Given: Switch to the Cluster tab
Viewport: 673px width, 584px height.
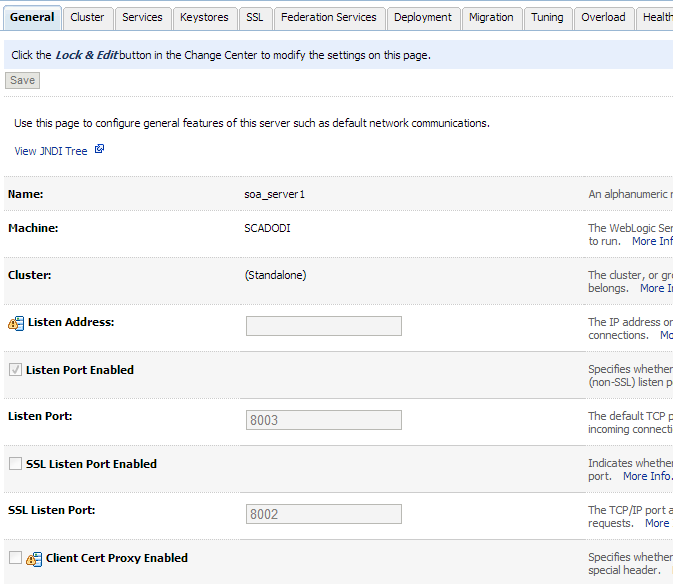Looking at the screenshot, I should pyautogui.click(x=87, y=17).
